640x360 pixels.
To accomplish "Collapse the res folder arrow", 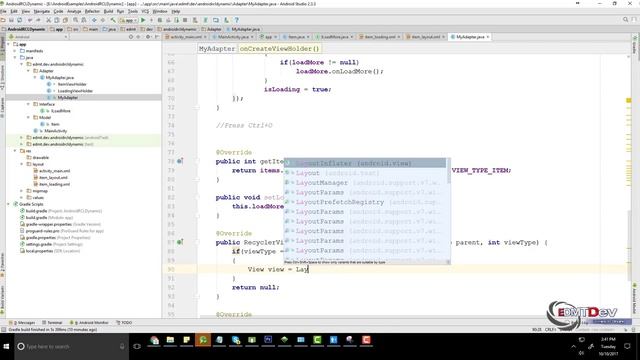I will tap(15, 151).
